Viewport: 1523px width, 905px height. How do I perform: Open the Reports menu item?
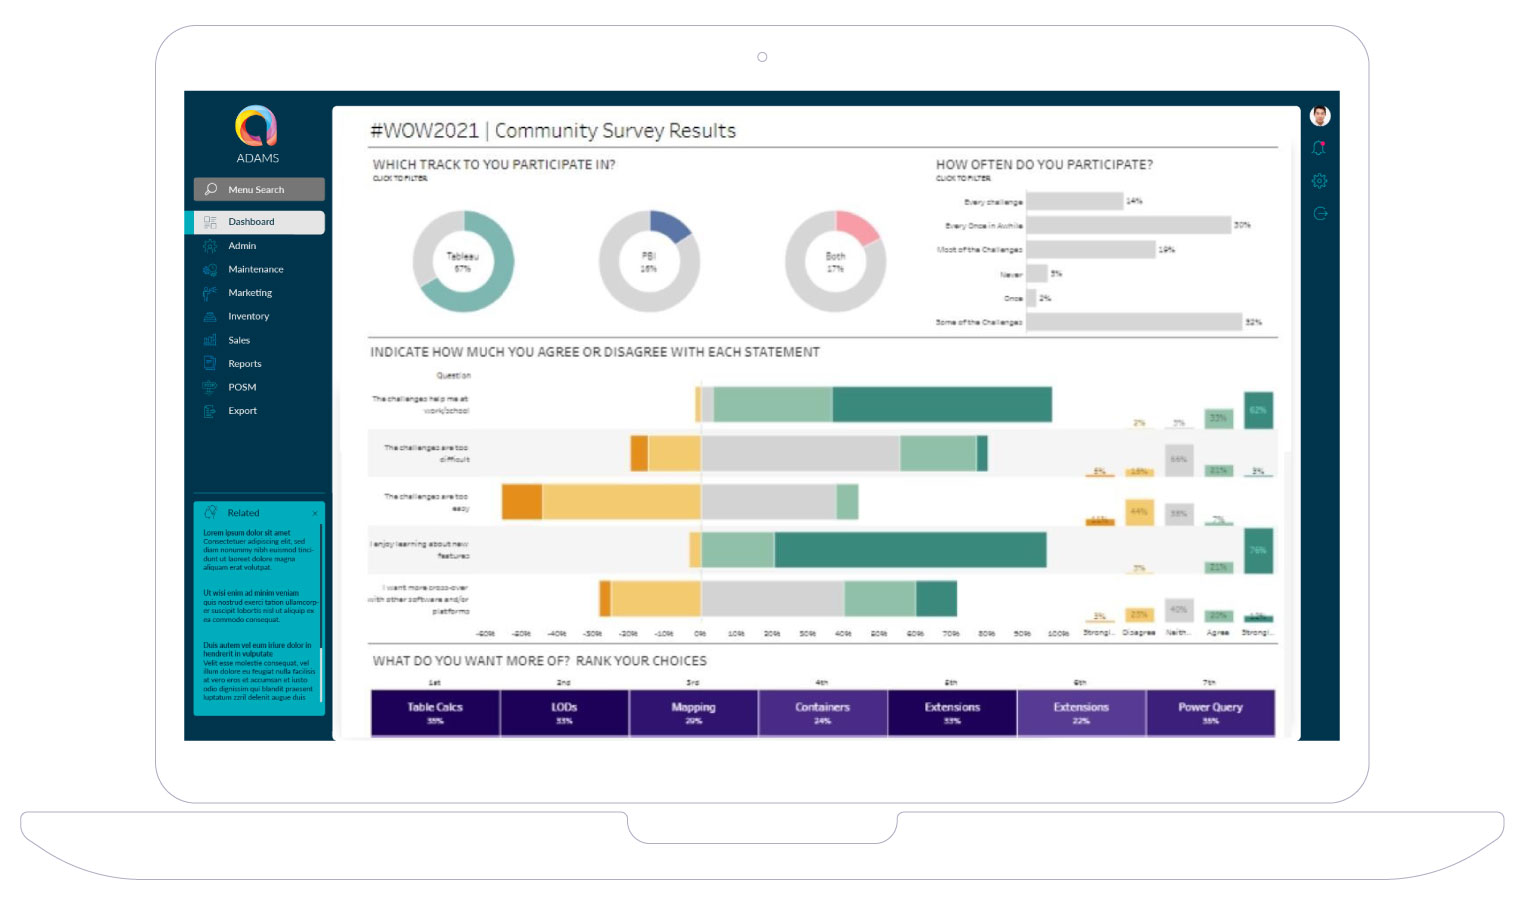pos(244,364)
